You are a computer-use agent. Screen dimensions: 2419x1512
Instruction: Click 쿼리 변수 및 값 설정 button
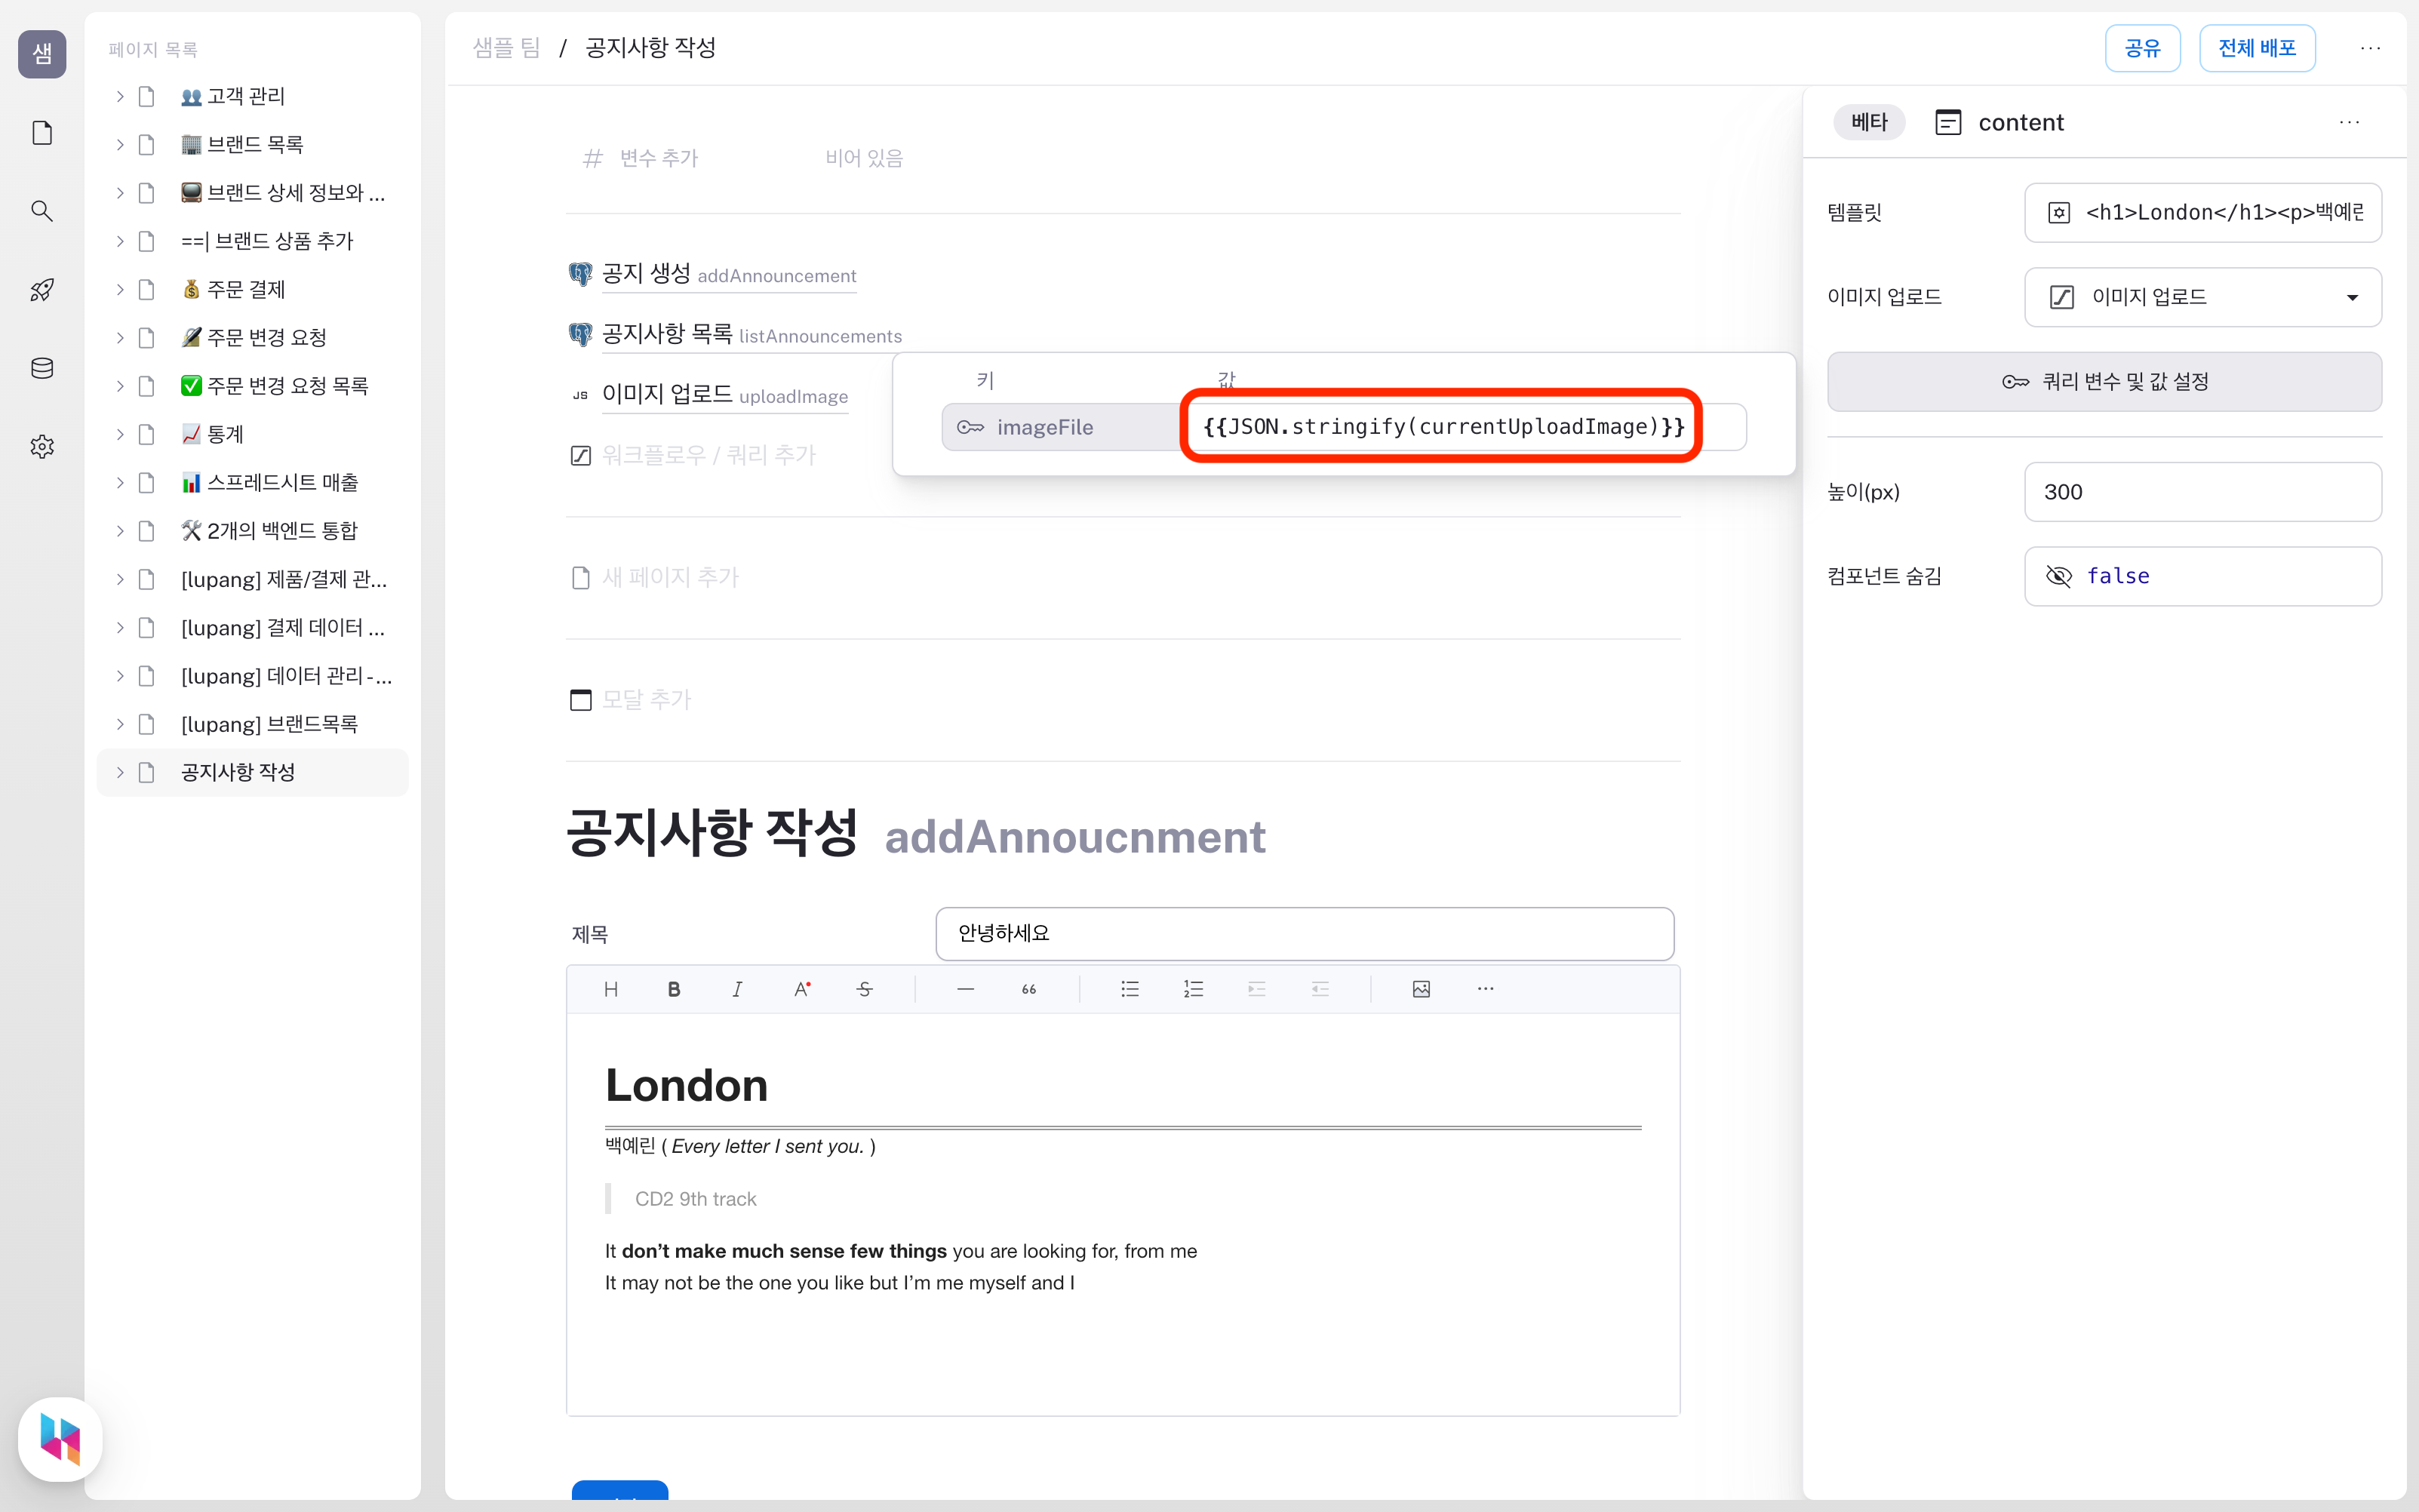[x=2104, y=382]
